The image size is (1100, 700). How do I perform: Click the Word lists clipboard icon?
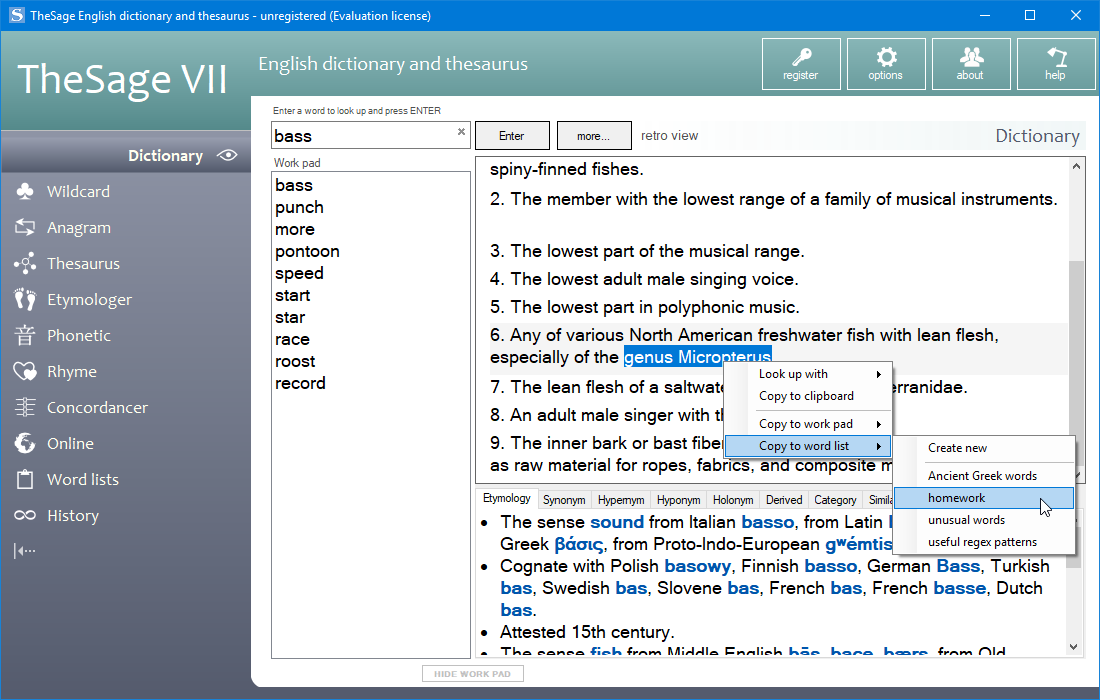25,479
